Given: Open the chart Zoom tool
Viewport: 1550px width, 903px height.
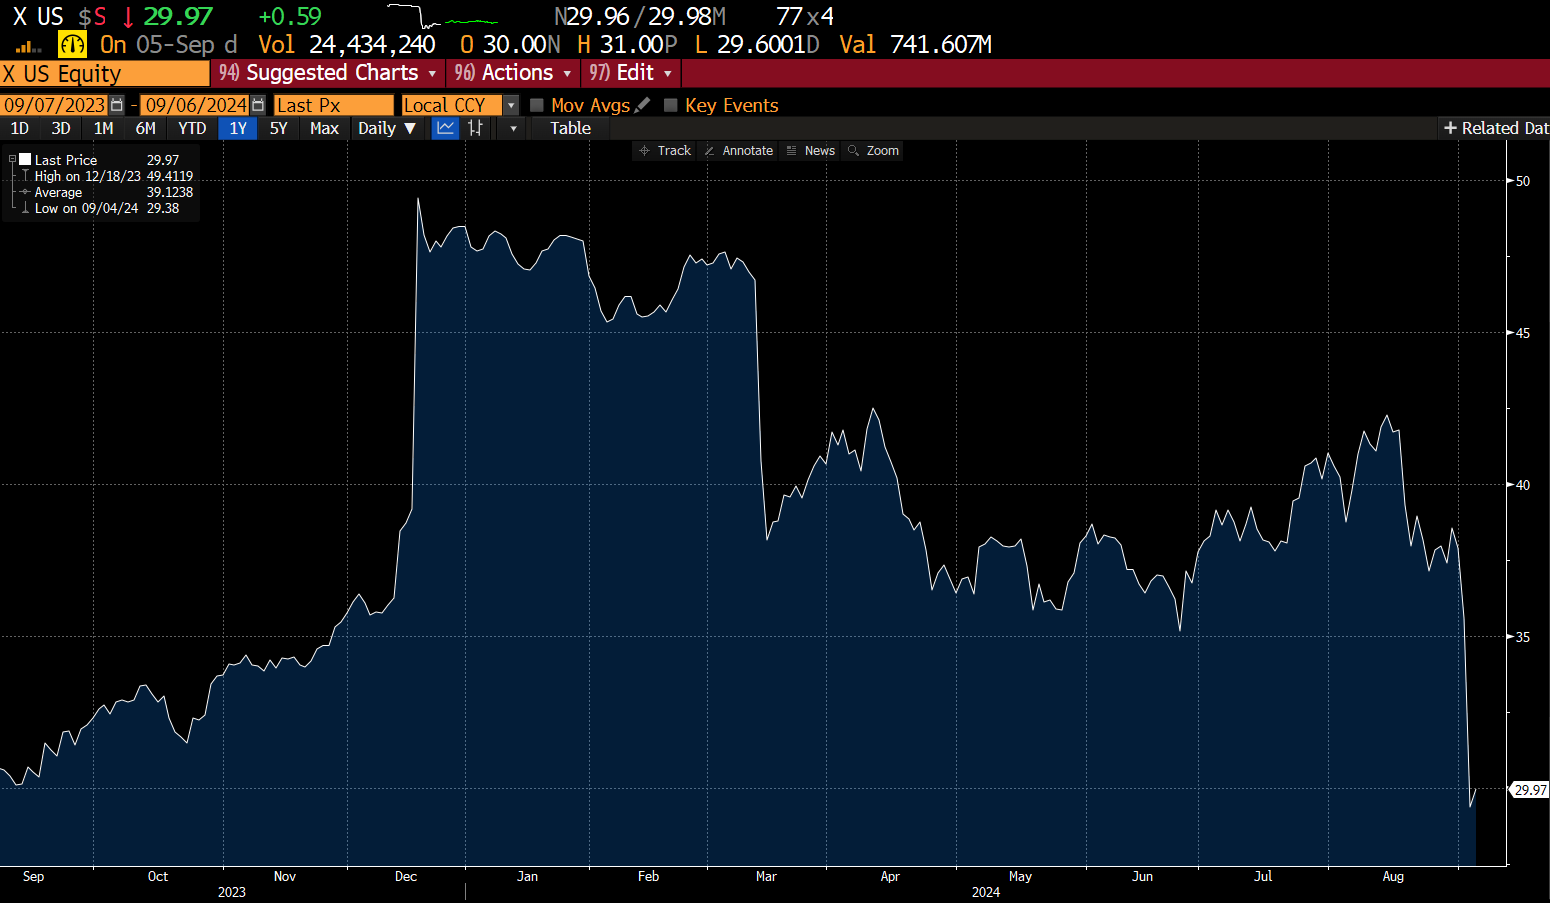Looking at the screenshot, I should click(x=873, y=151).
